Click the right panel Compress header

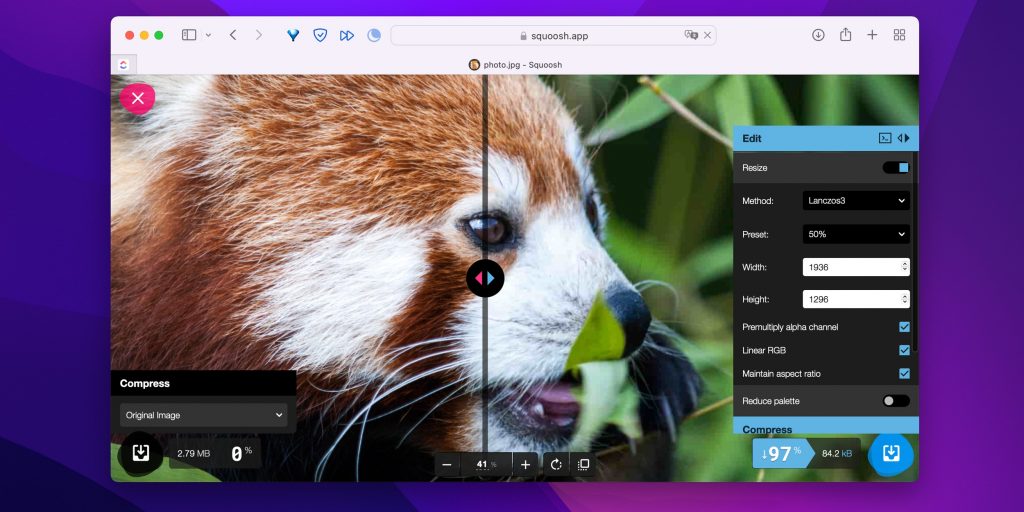pos(825,426)
